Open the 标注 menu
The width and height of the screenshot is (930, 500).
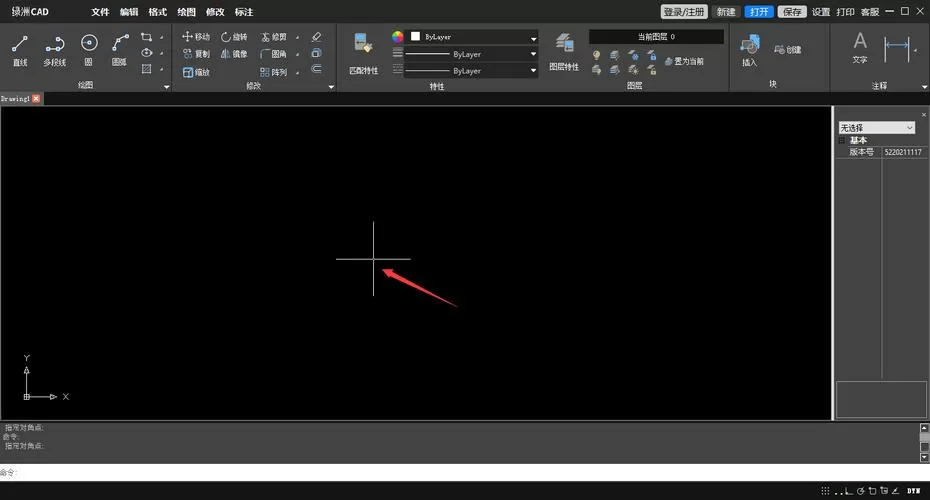(244, 12)
